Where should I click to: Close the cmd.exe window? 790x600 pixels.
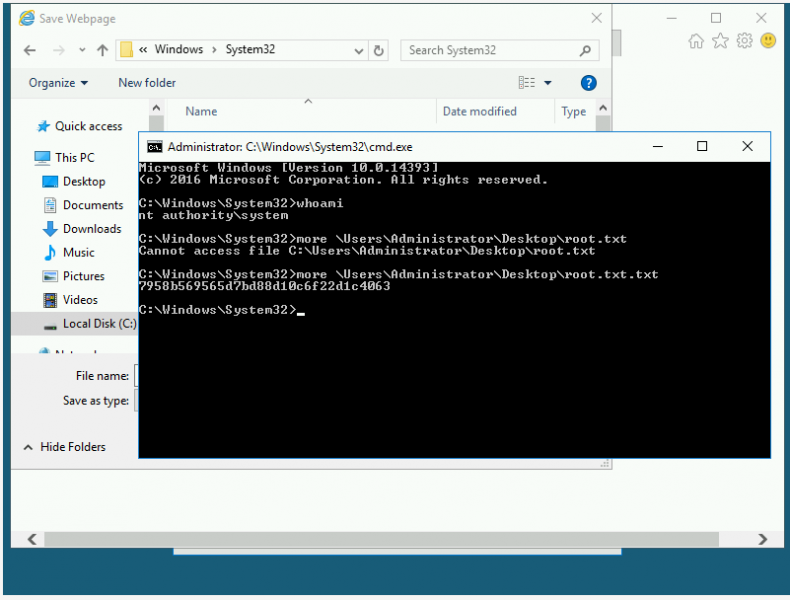[x=747, y=146]
